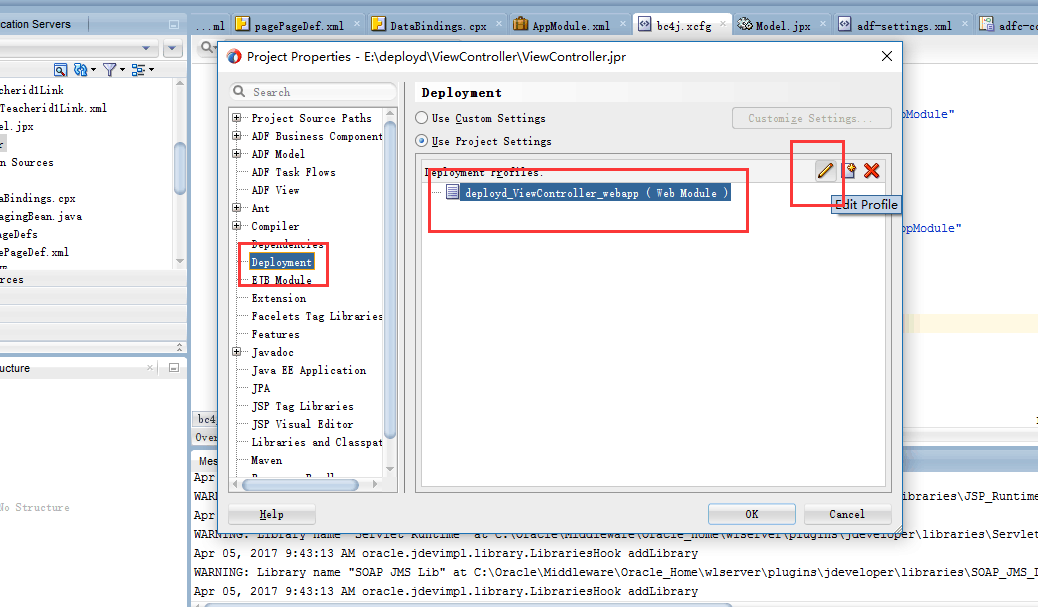Viewport: 1038px width, 607px height.
Task: Expand the ADF Model node
Action: (x=236, y=154)
